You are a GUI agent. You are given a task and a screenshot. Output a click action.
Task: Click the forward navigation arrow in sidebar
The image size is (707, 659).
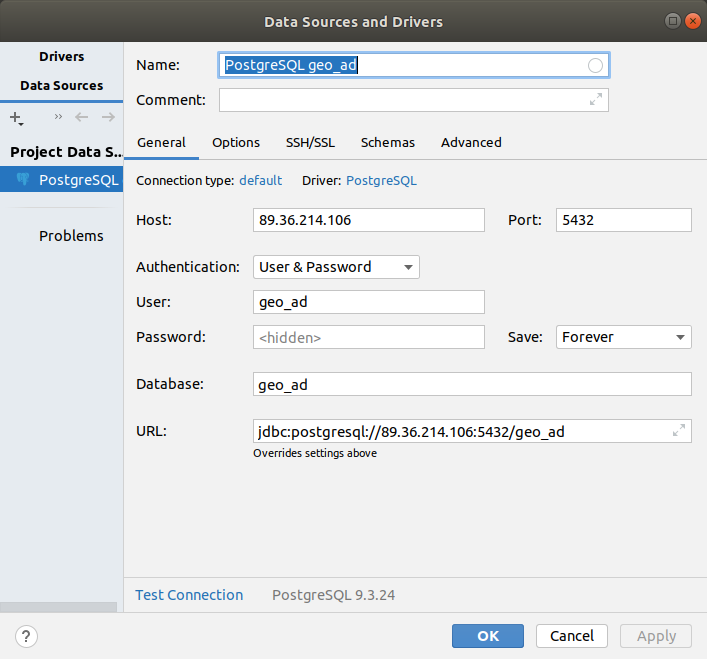tap(108, 118)
